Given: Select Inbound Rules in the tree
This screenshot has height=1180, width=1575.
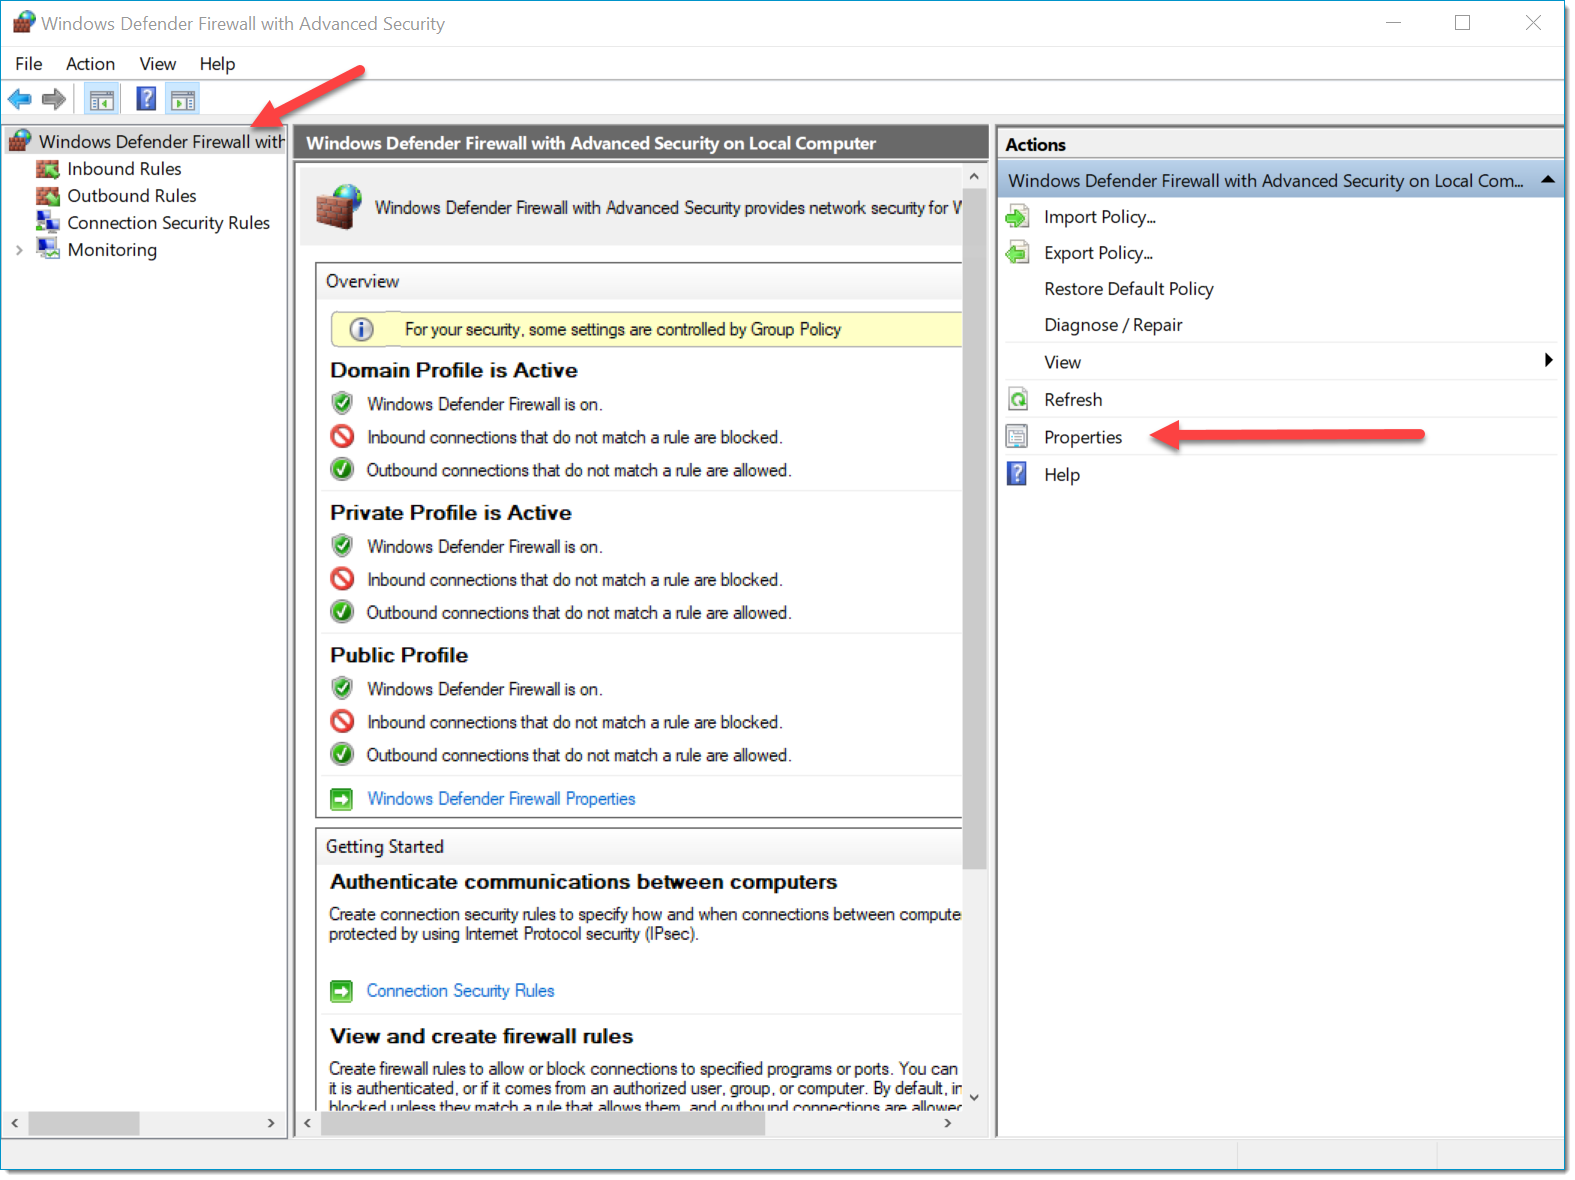Looking at the screenshot, I should [x=124, y=169].
